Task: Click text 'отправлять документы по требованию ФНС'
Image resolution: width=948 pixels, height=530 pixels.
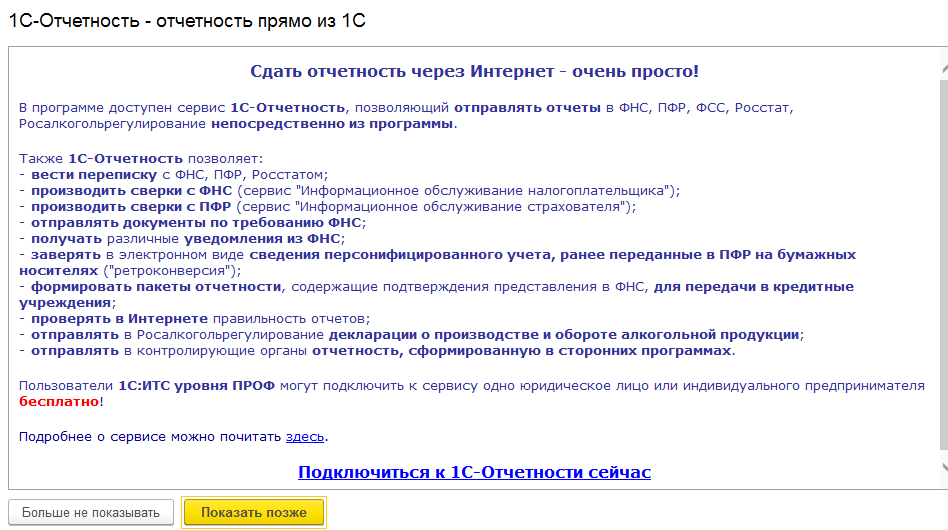Action: click(x=198, y=222)
